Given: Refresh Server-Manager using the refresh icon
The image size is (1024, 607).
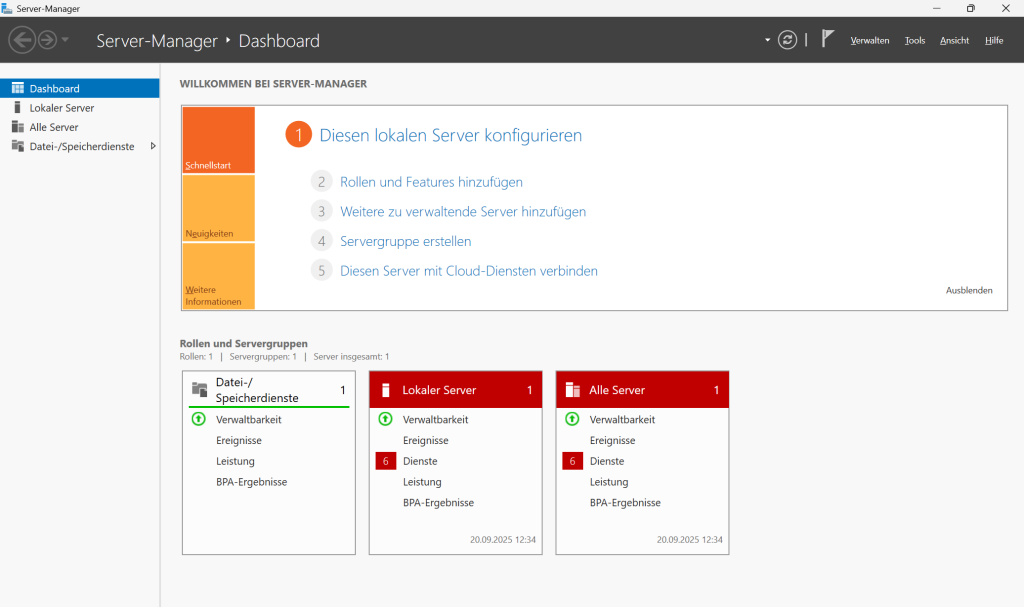Looking at the screenshot, I should (x=787, y=39).
